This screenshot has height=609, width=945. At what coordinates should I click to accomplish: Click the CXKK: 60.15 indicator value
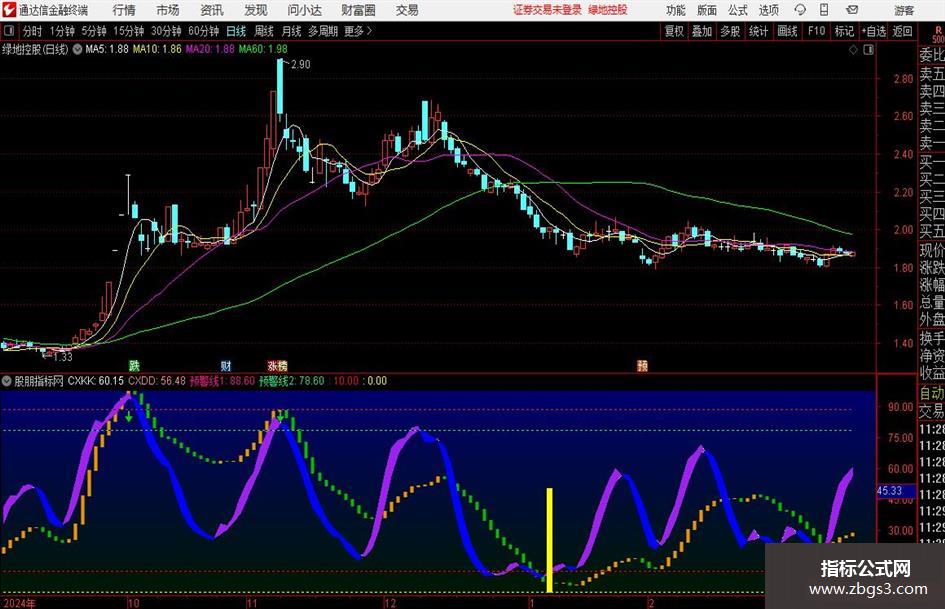tap(95, 381)
